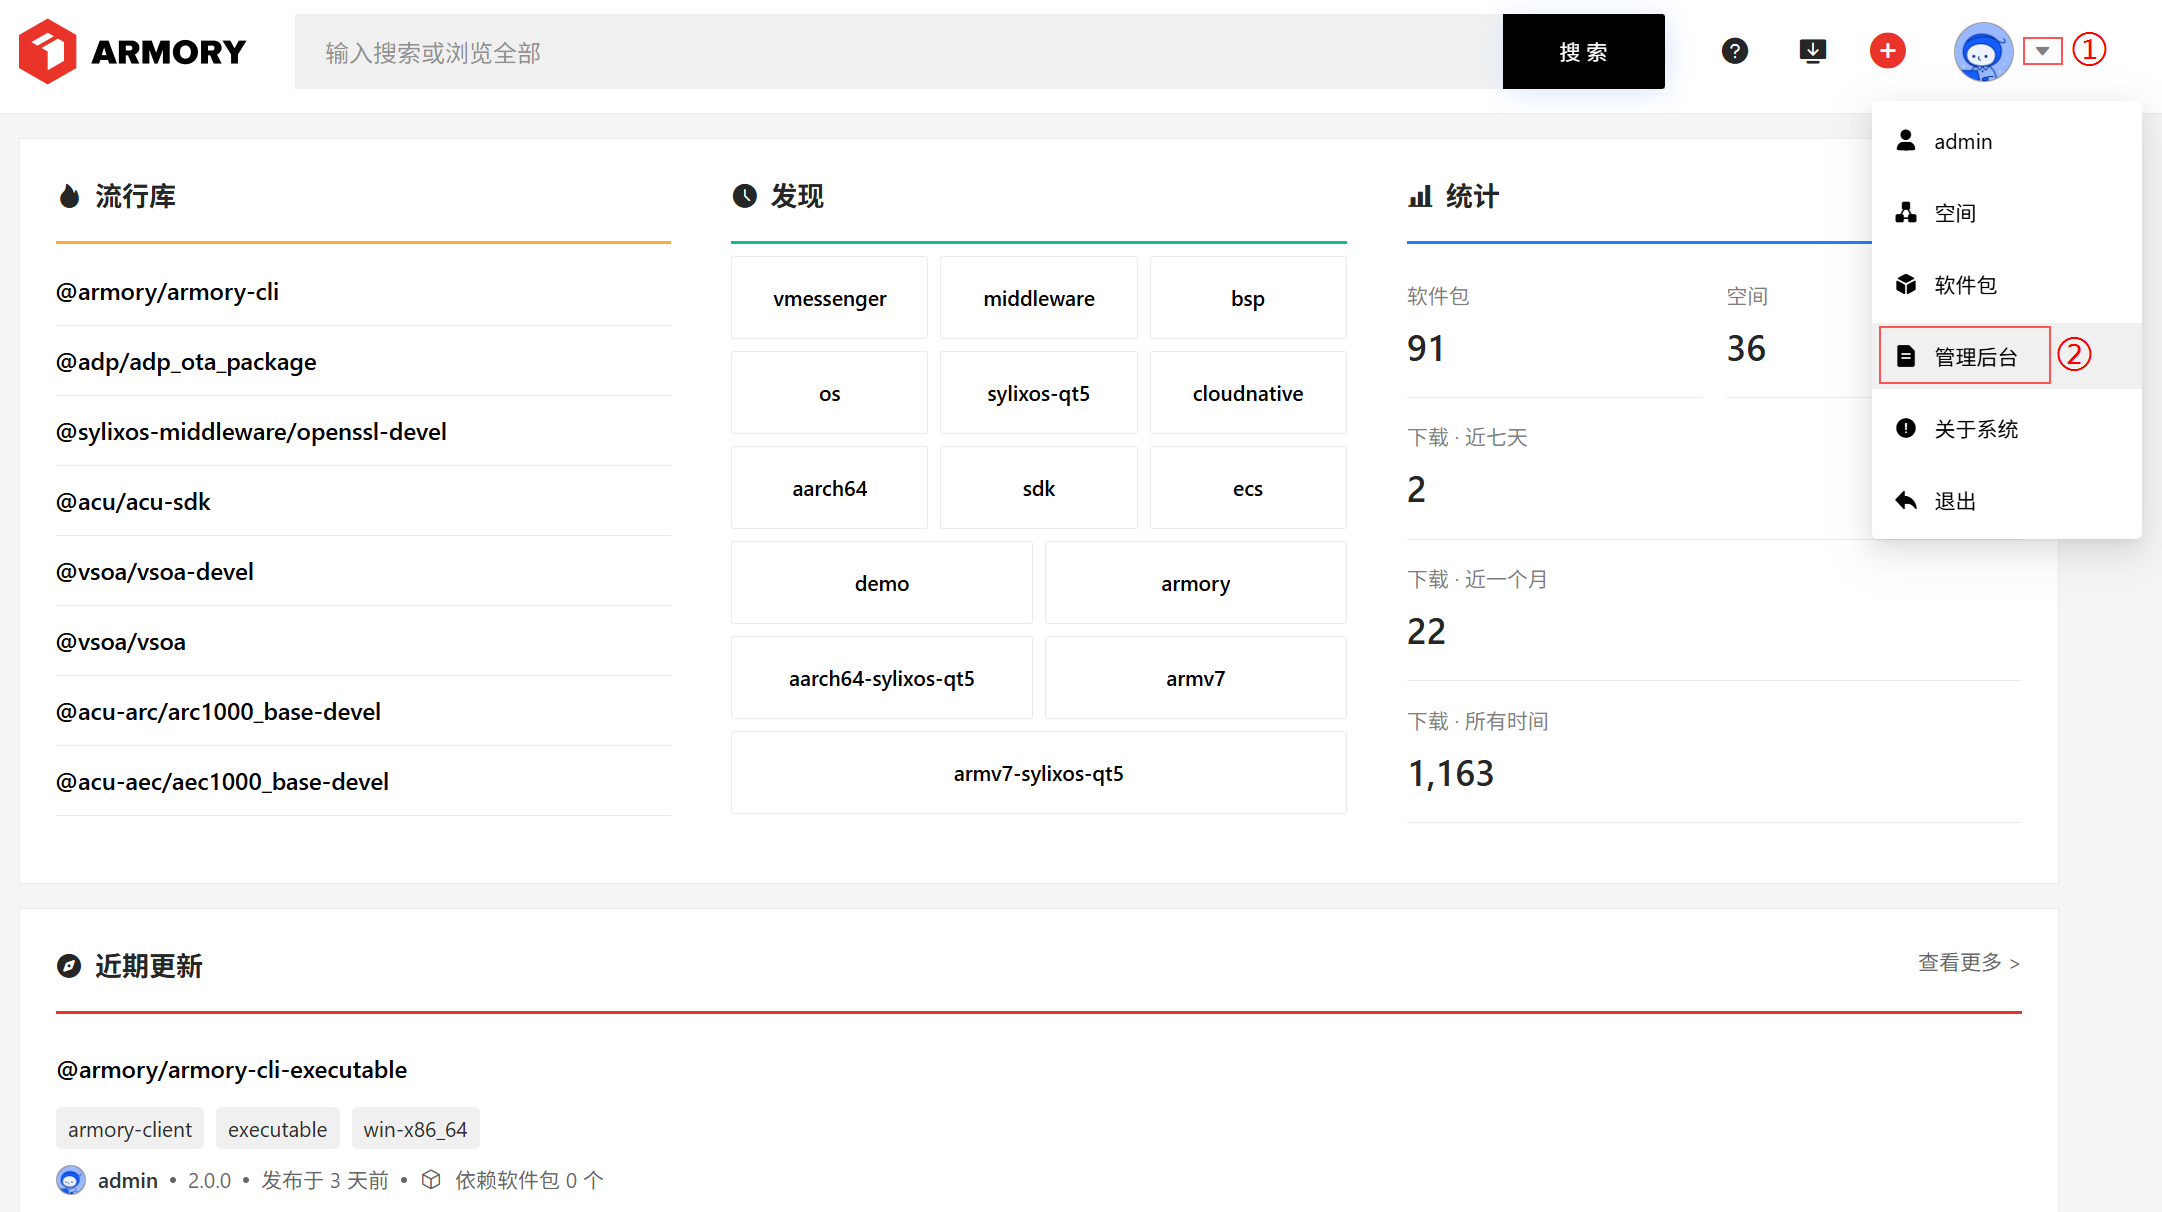Click the statistics bar chart icon
The image size is (2162, 1212).
point(1420,196)
